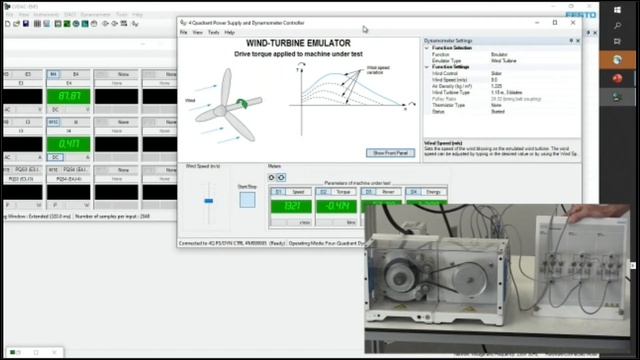Screen dimensions: 640x360
Task: Open Instruments menu in LVDAC-EMS window
Action: click(46, 15)
